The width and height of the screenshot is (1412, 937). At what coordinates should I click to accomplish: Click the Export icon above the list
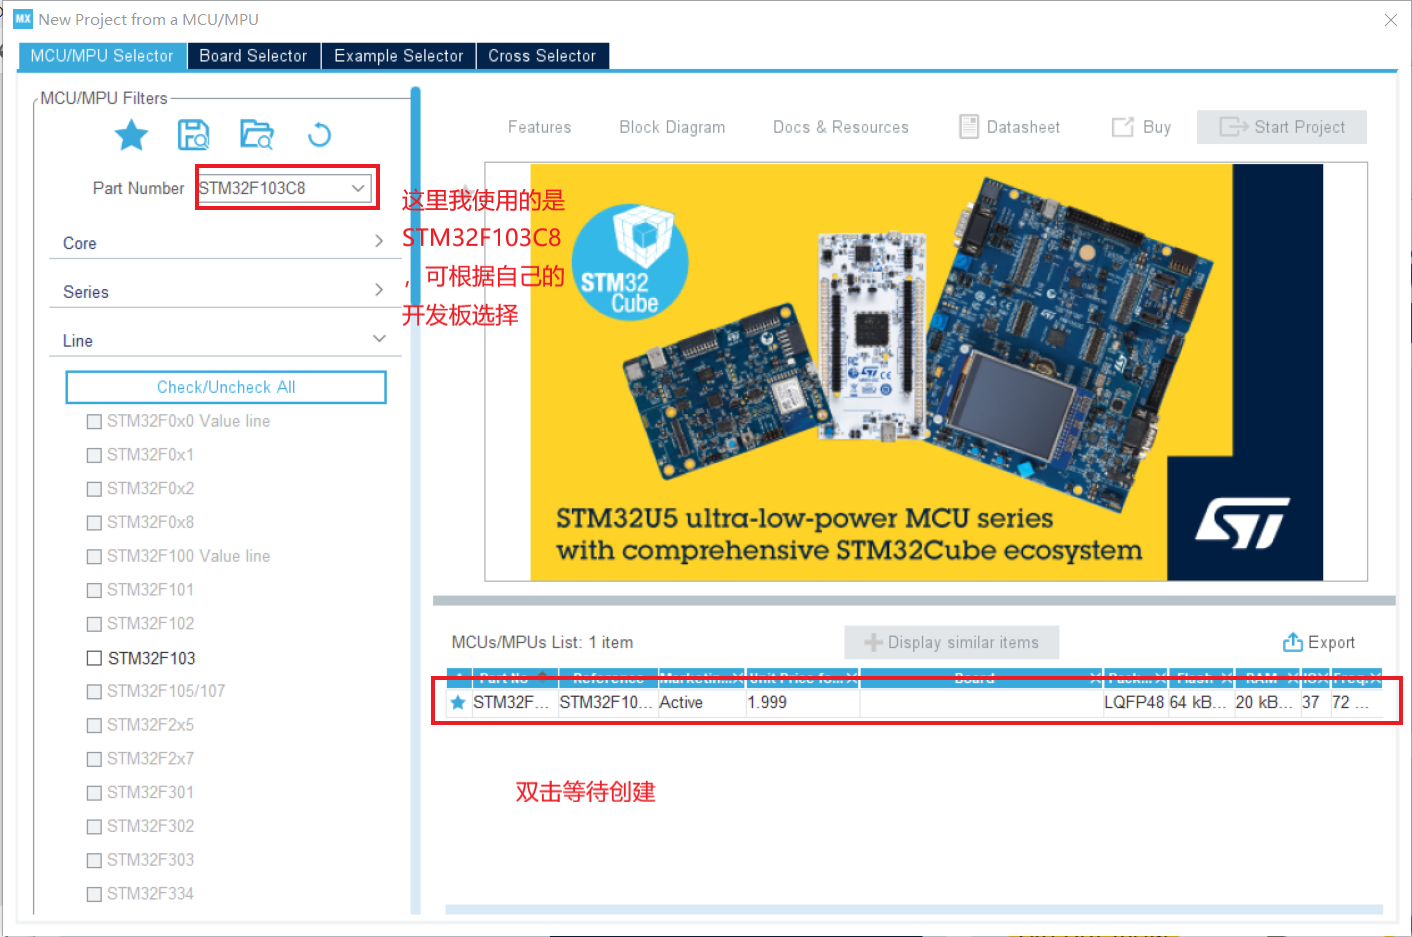[1293, 642]
